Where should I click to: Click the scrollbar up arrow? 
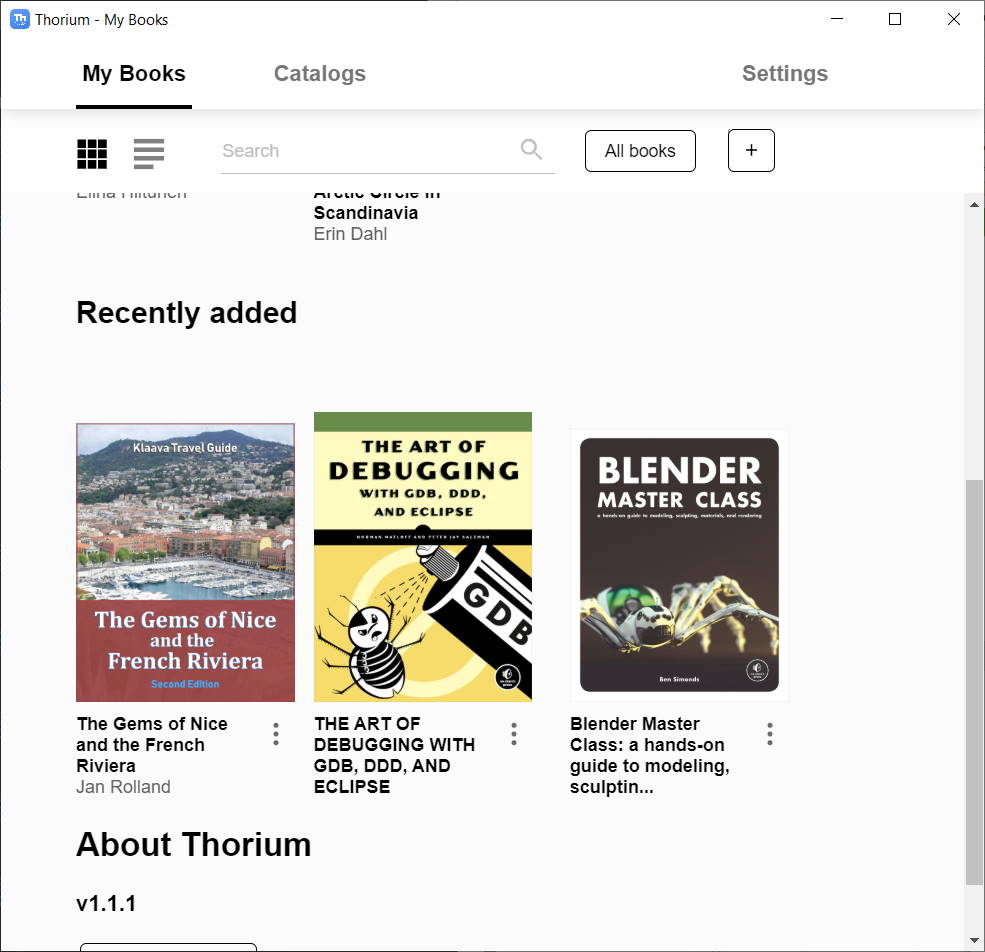click(x=974, y=205)
